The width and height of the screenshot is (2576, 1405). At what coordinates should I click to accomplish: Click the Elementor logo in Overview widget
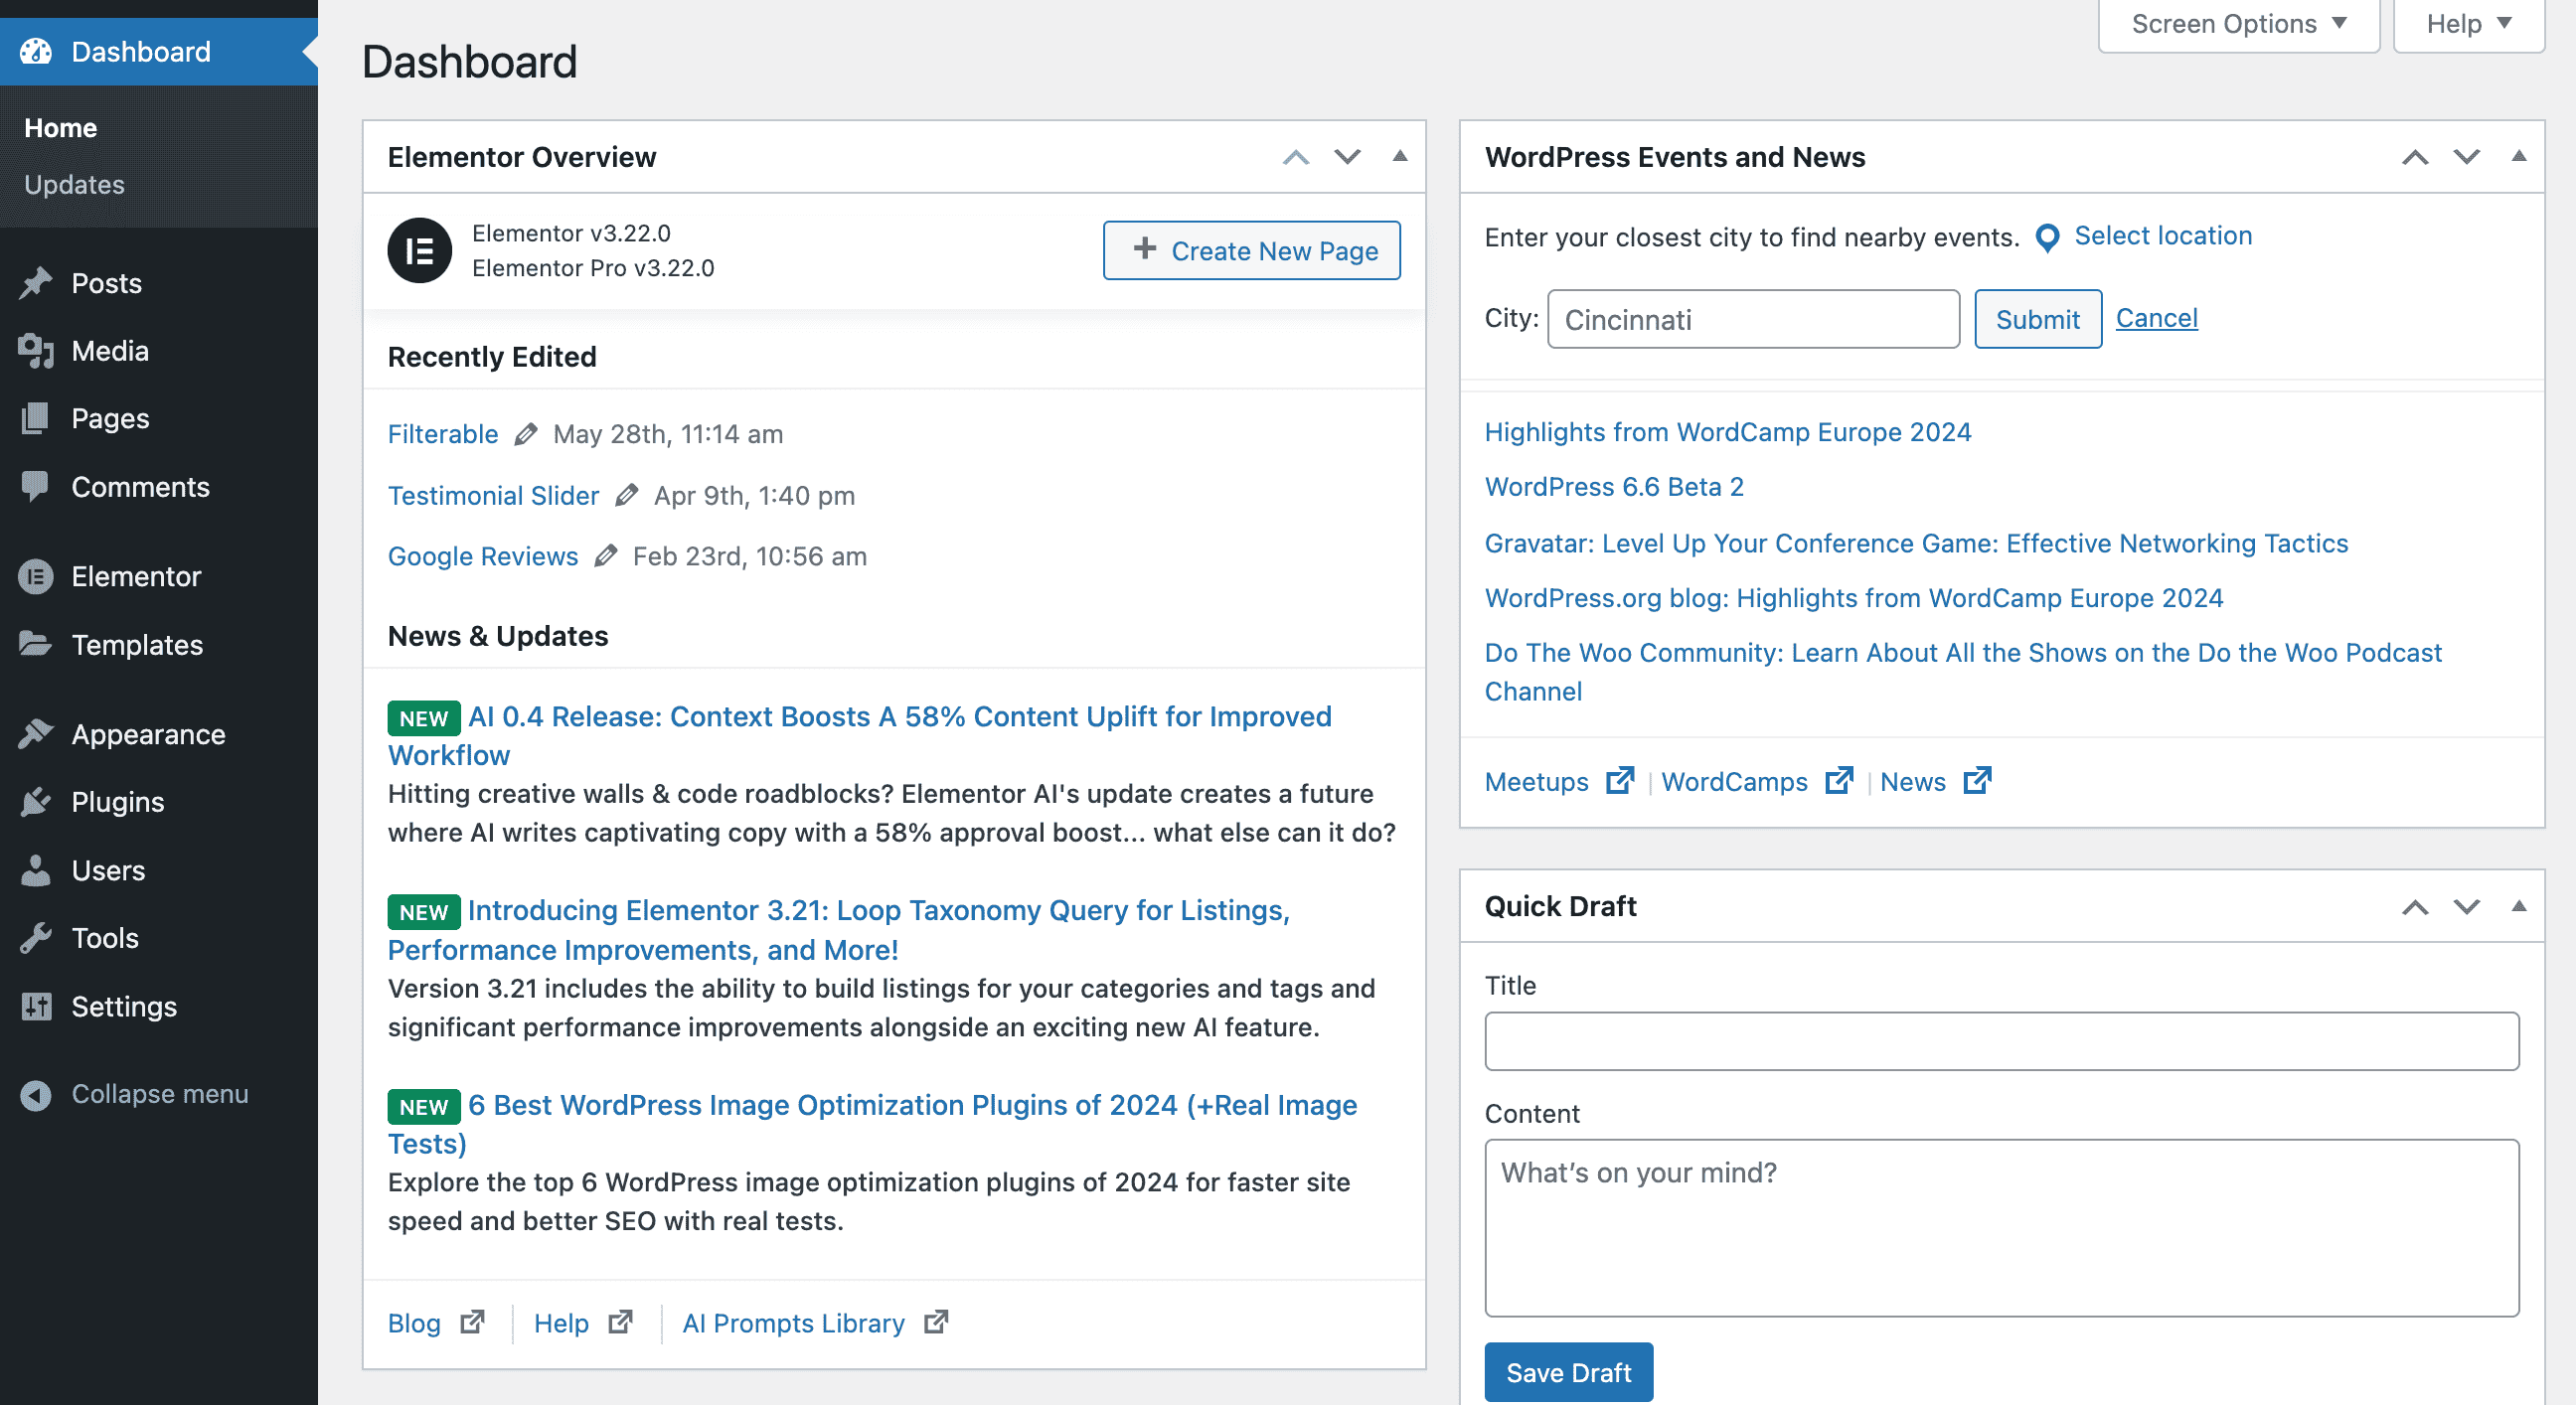tap(420, 250)
